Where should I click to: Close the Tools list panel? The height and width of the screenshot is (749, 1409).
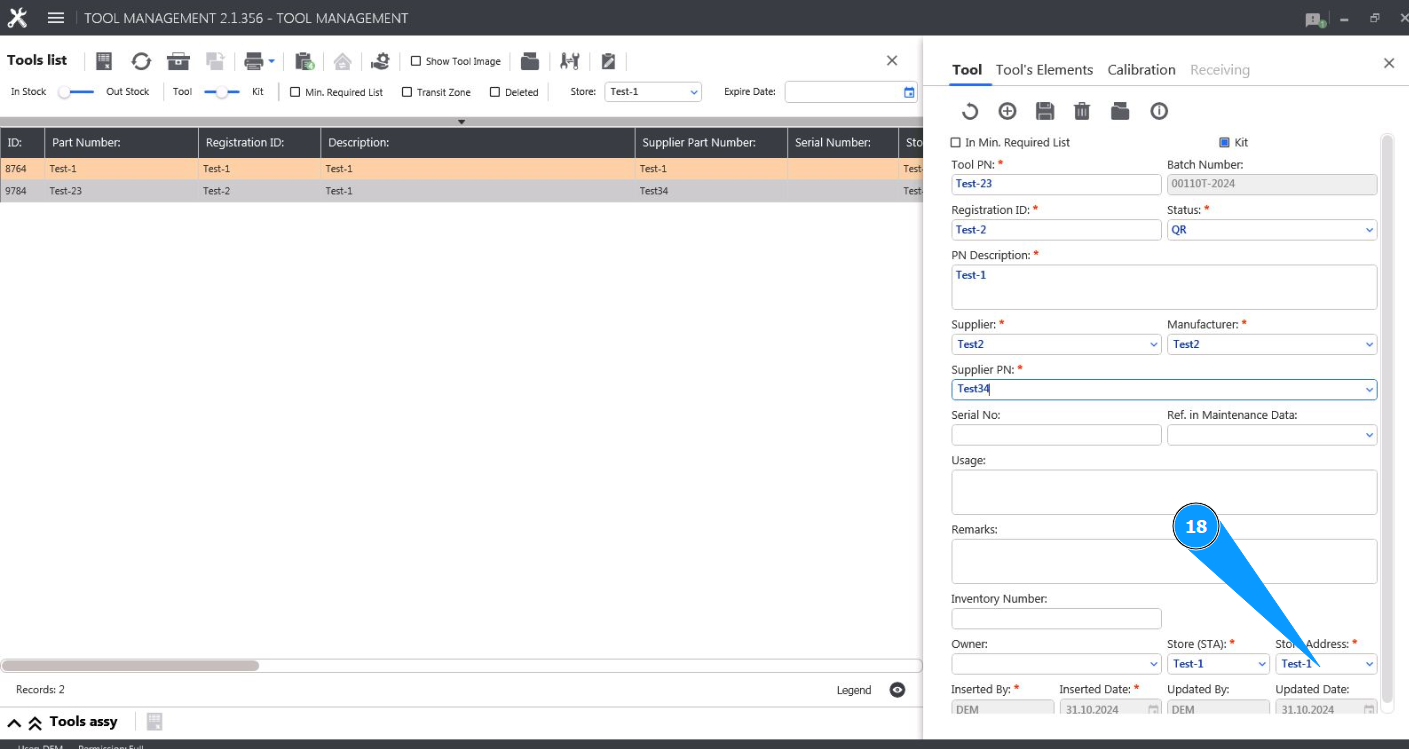(892, 61)
